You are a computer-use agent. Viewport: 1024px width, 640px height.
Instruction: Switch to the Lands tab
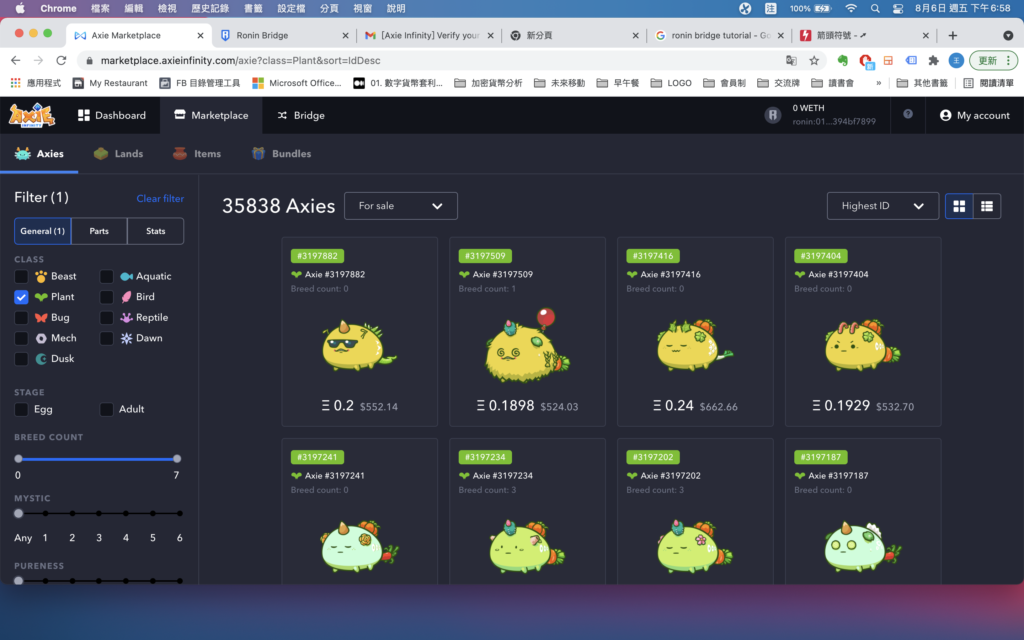coord(118,153)
